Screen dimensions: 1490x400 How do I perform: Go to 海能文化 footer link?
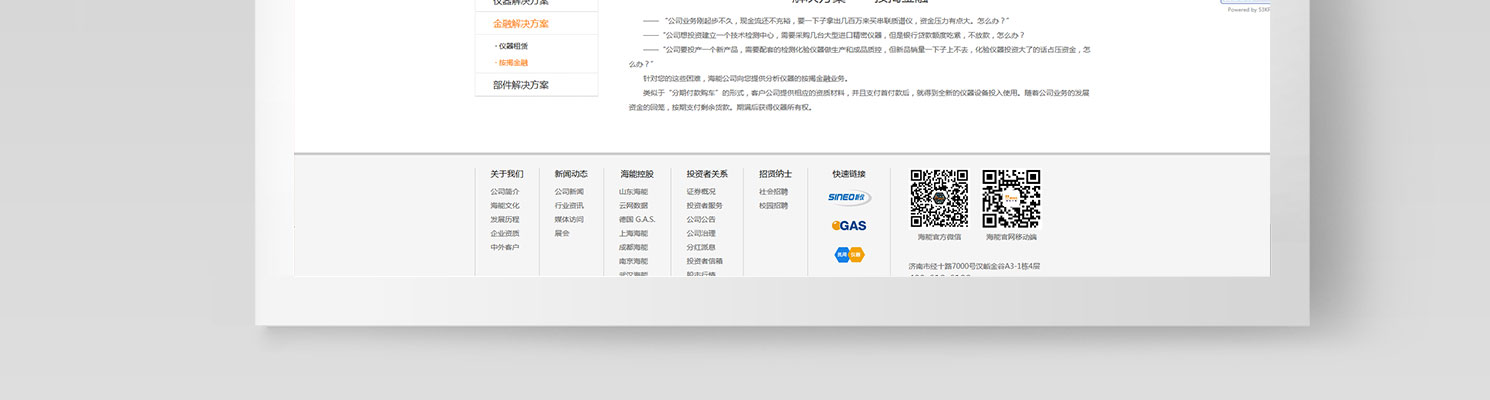tap(505, 206)
